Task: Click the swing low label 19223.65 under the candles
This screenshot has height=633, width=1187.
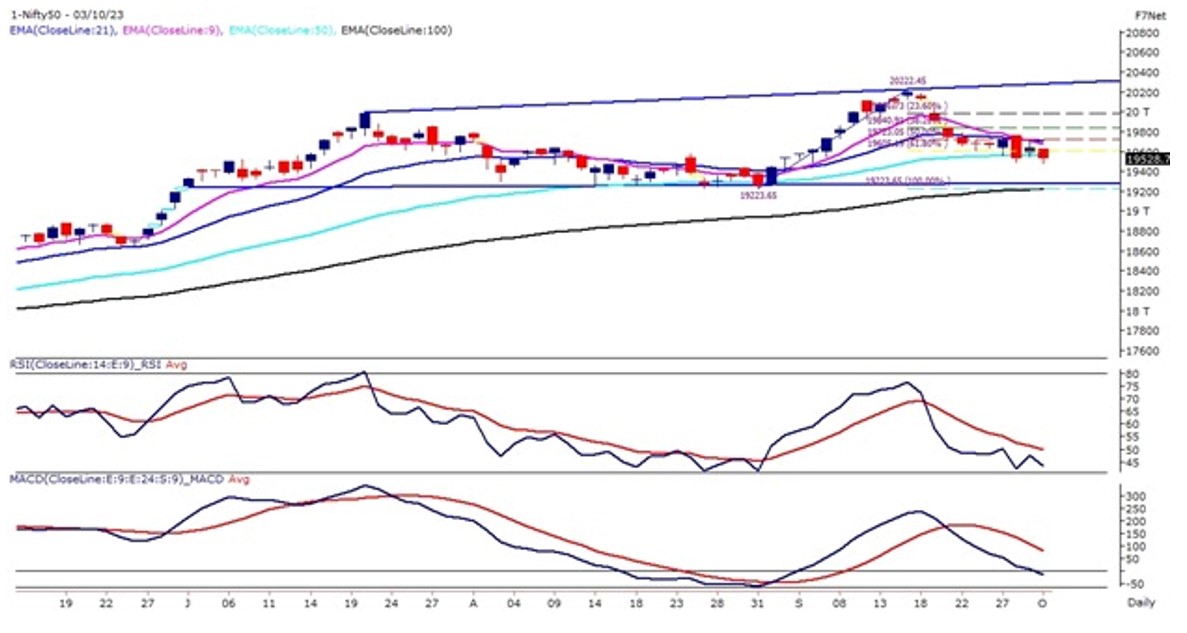Action: click(x=758, y=195)
